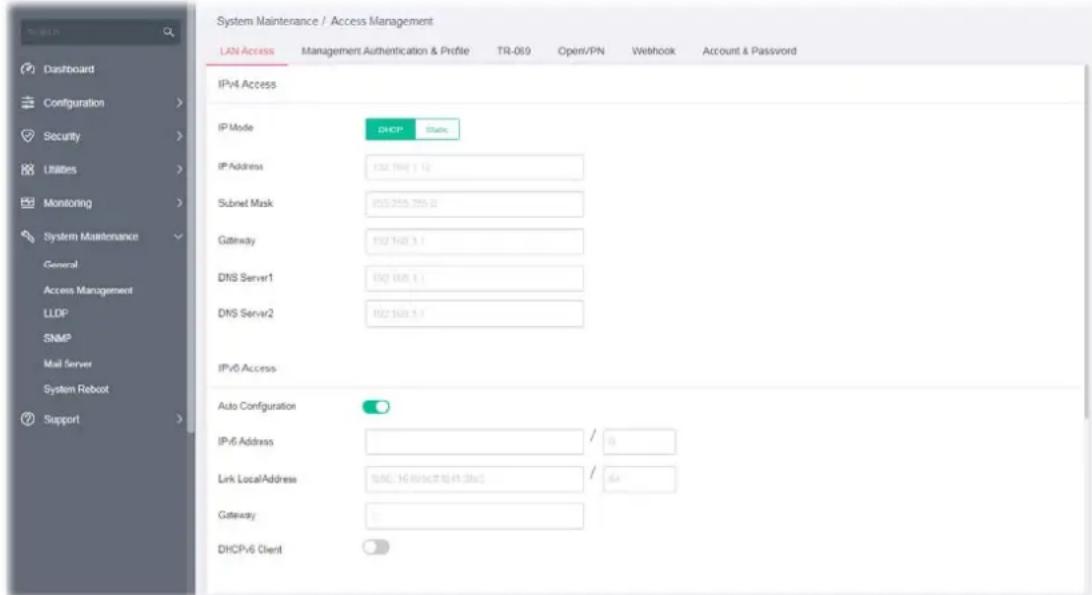1092x595 pixels.
Task: Click the IPv6 Address field
Action: pos(474,442)
